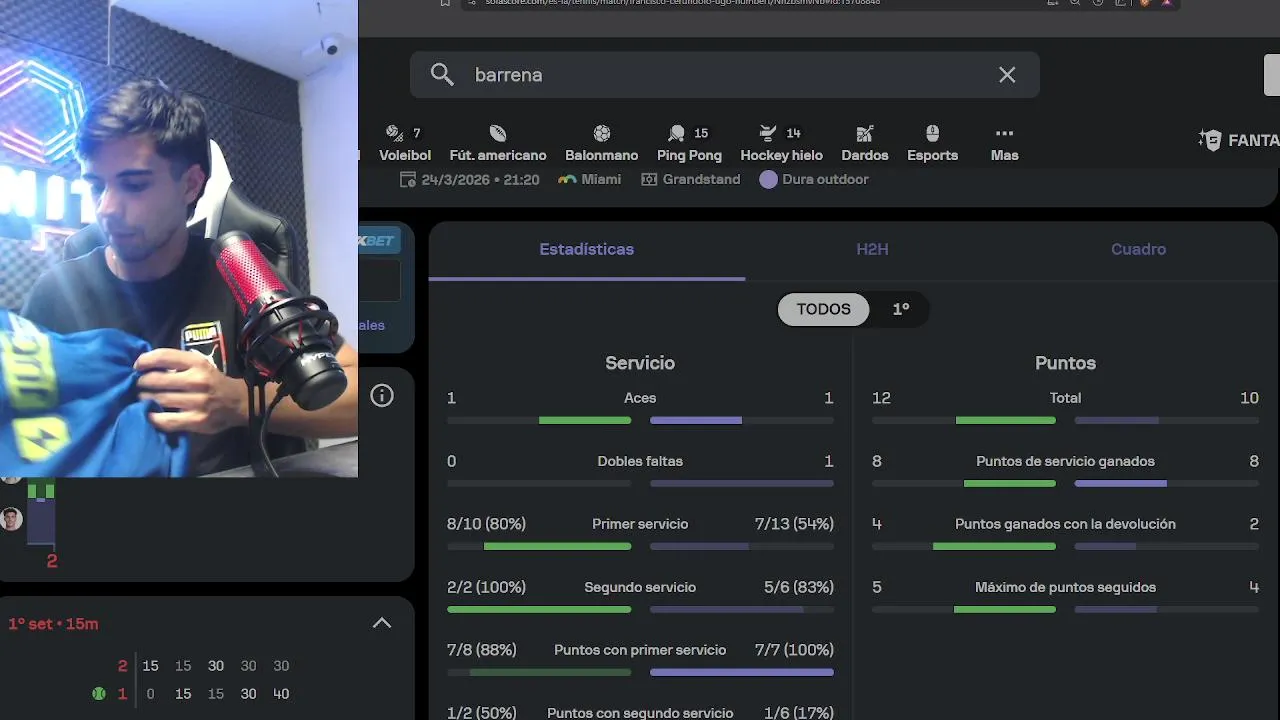Open the Hockey hielo sport section
Screen dimensions: 1280x720
click(x=781, y=144)
